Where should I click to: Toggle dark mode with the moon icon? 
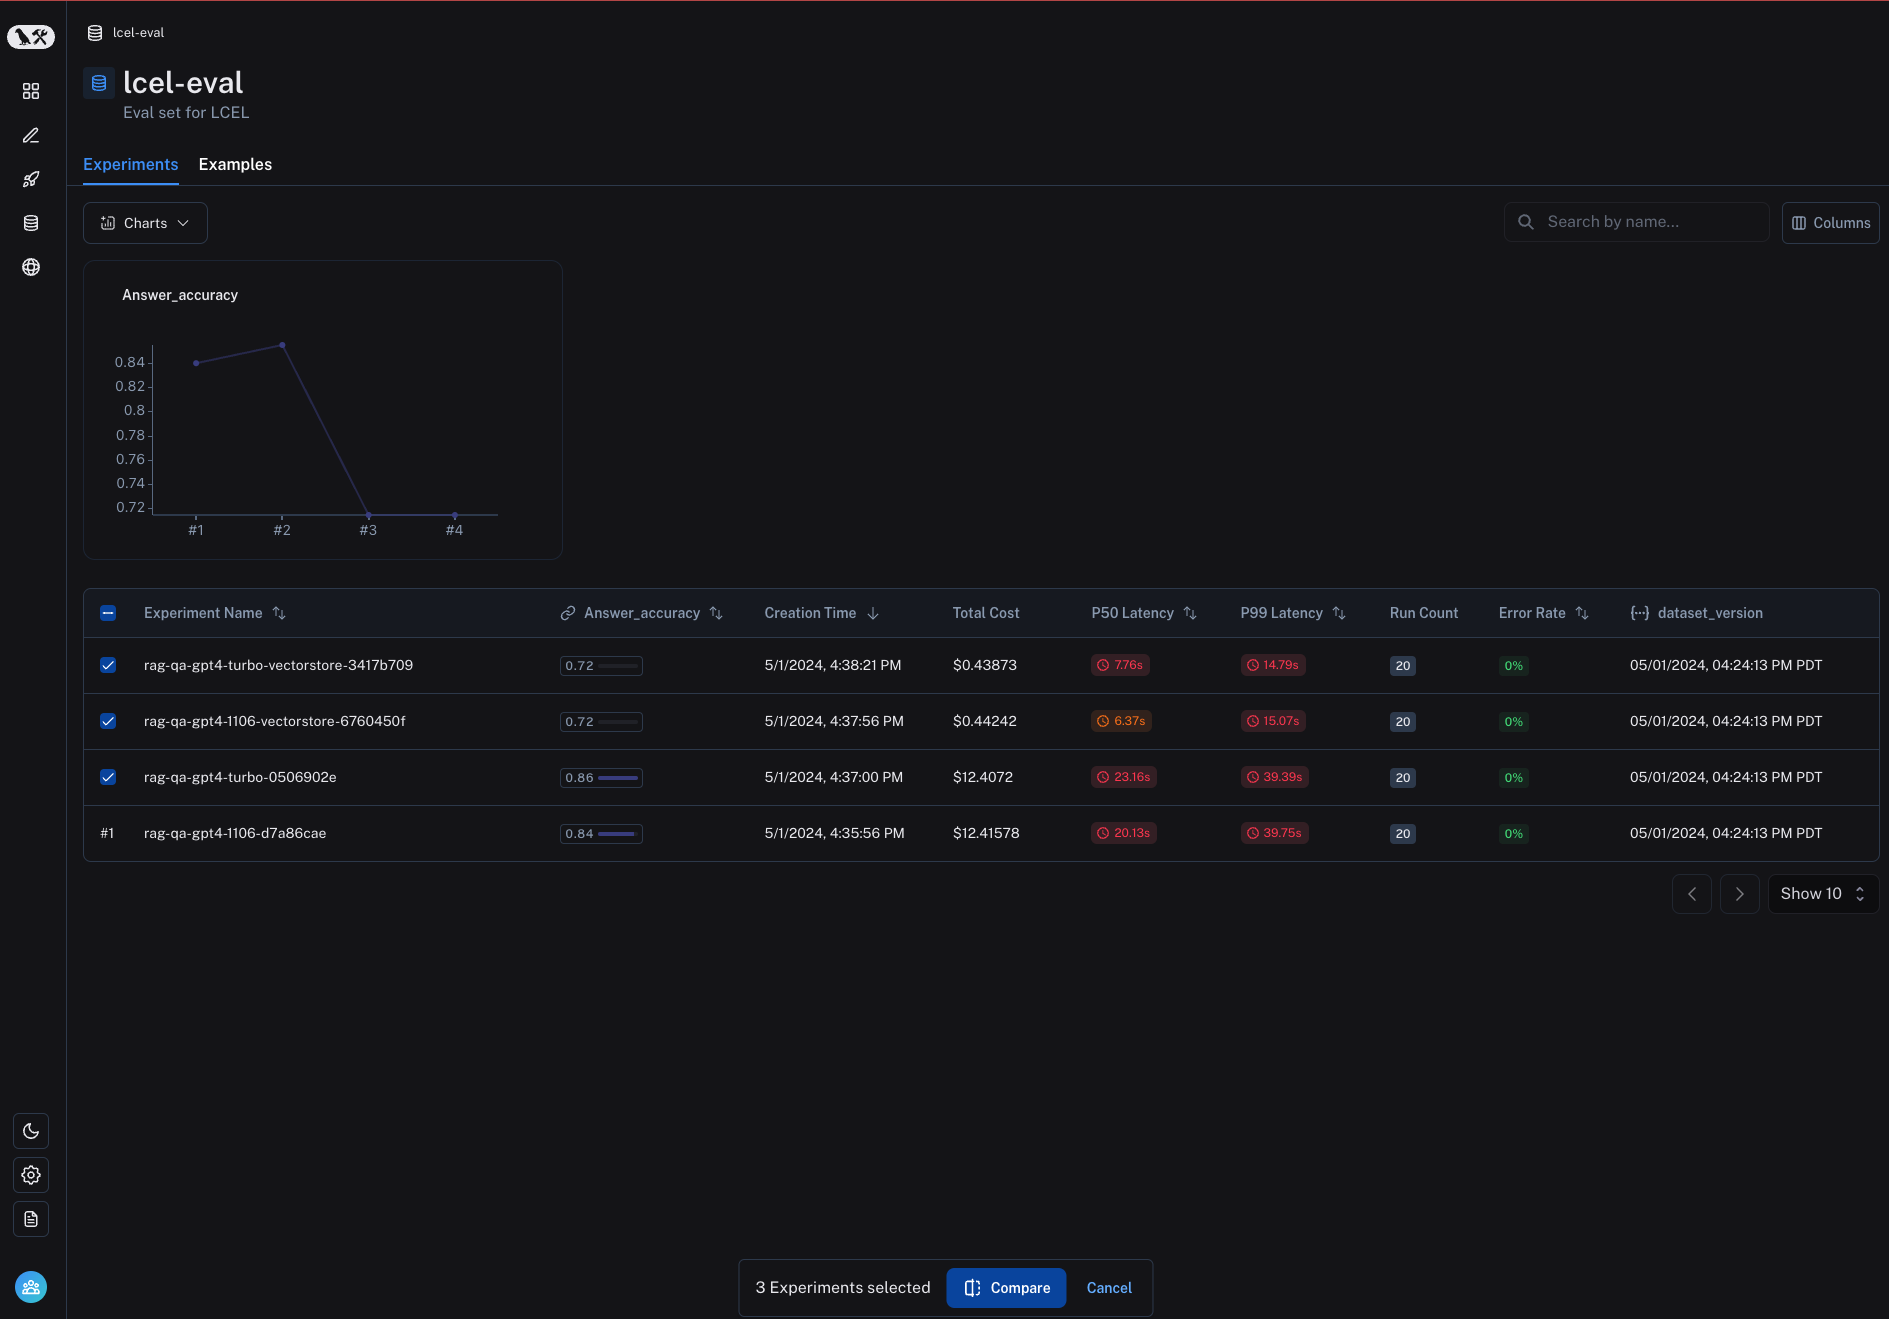tap(31, 1131)
